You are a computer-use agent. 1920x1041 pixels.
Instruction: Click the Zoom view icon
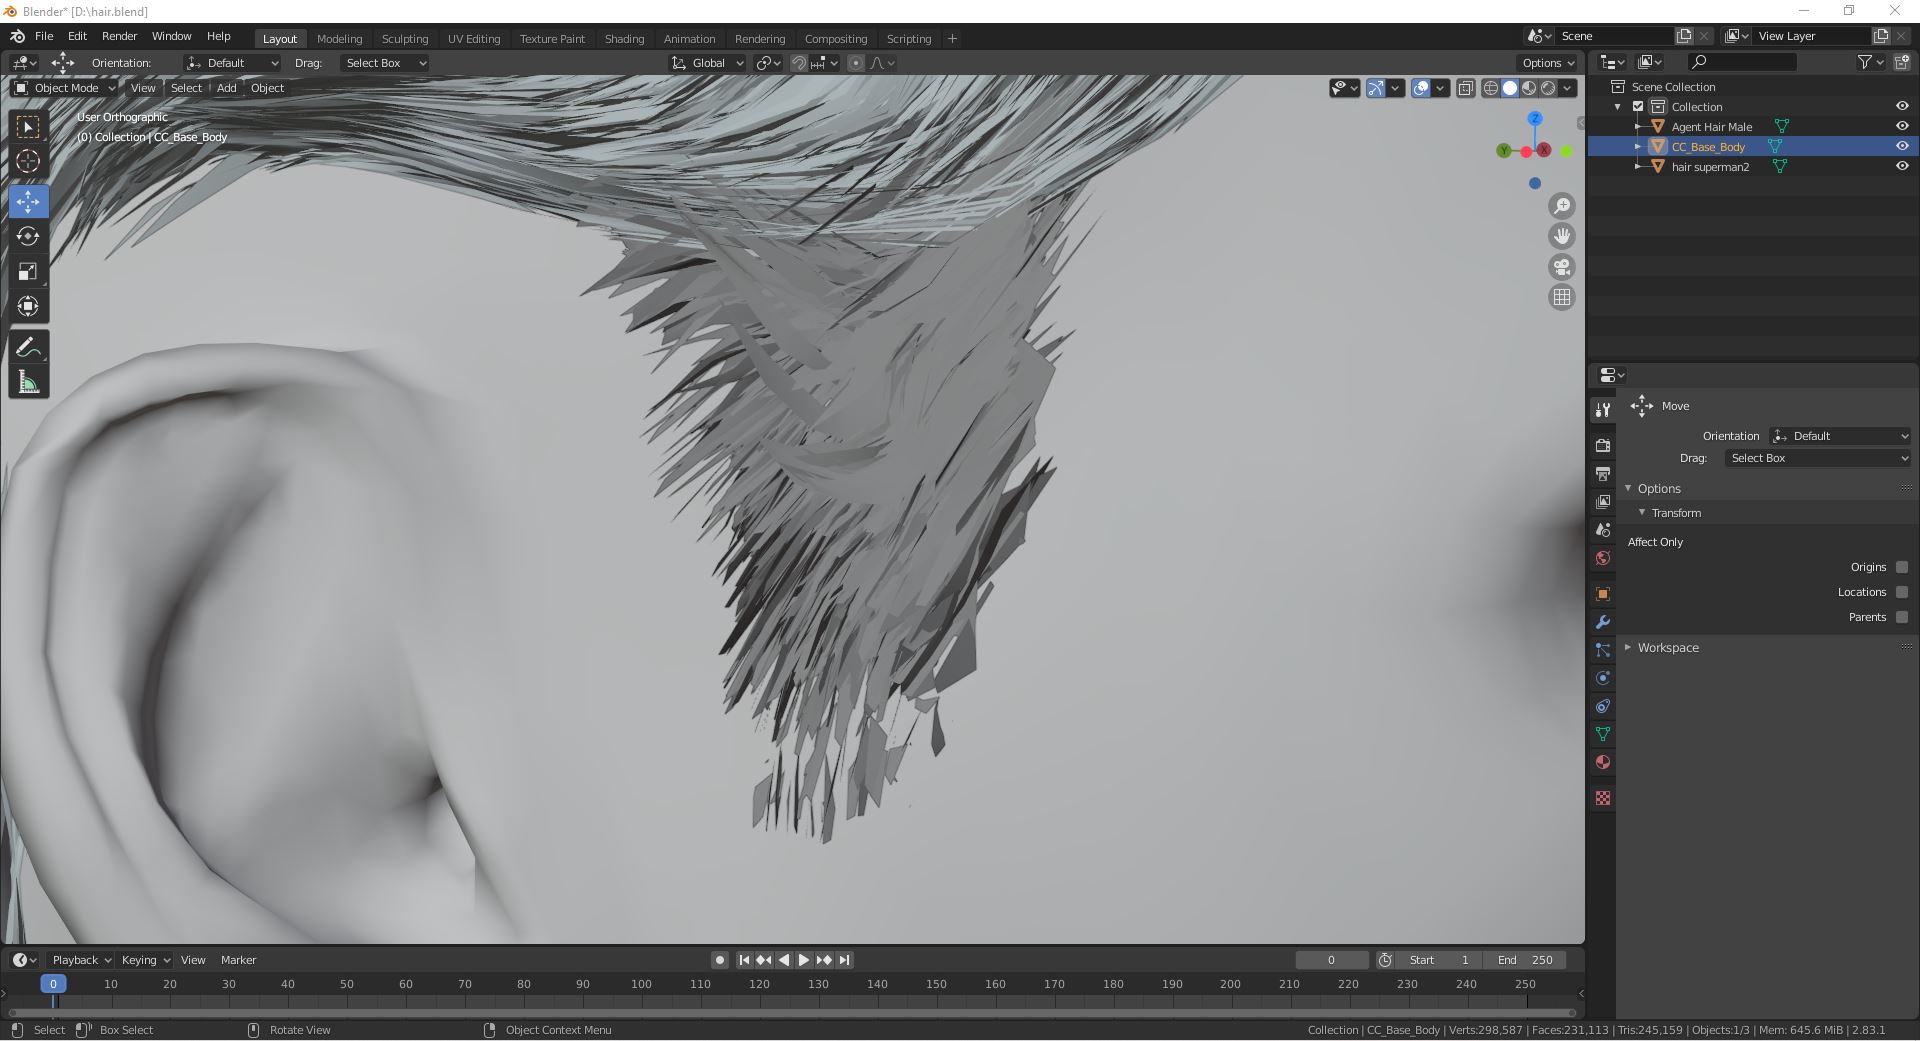click(x=1561, y=206)
